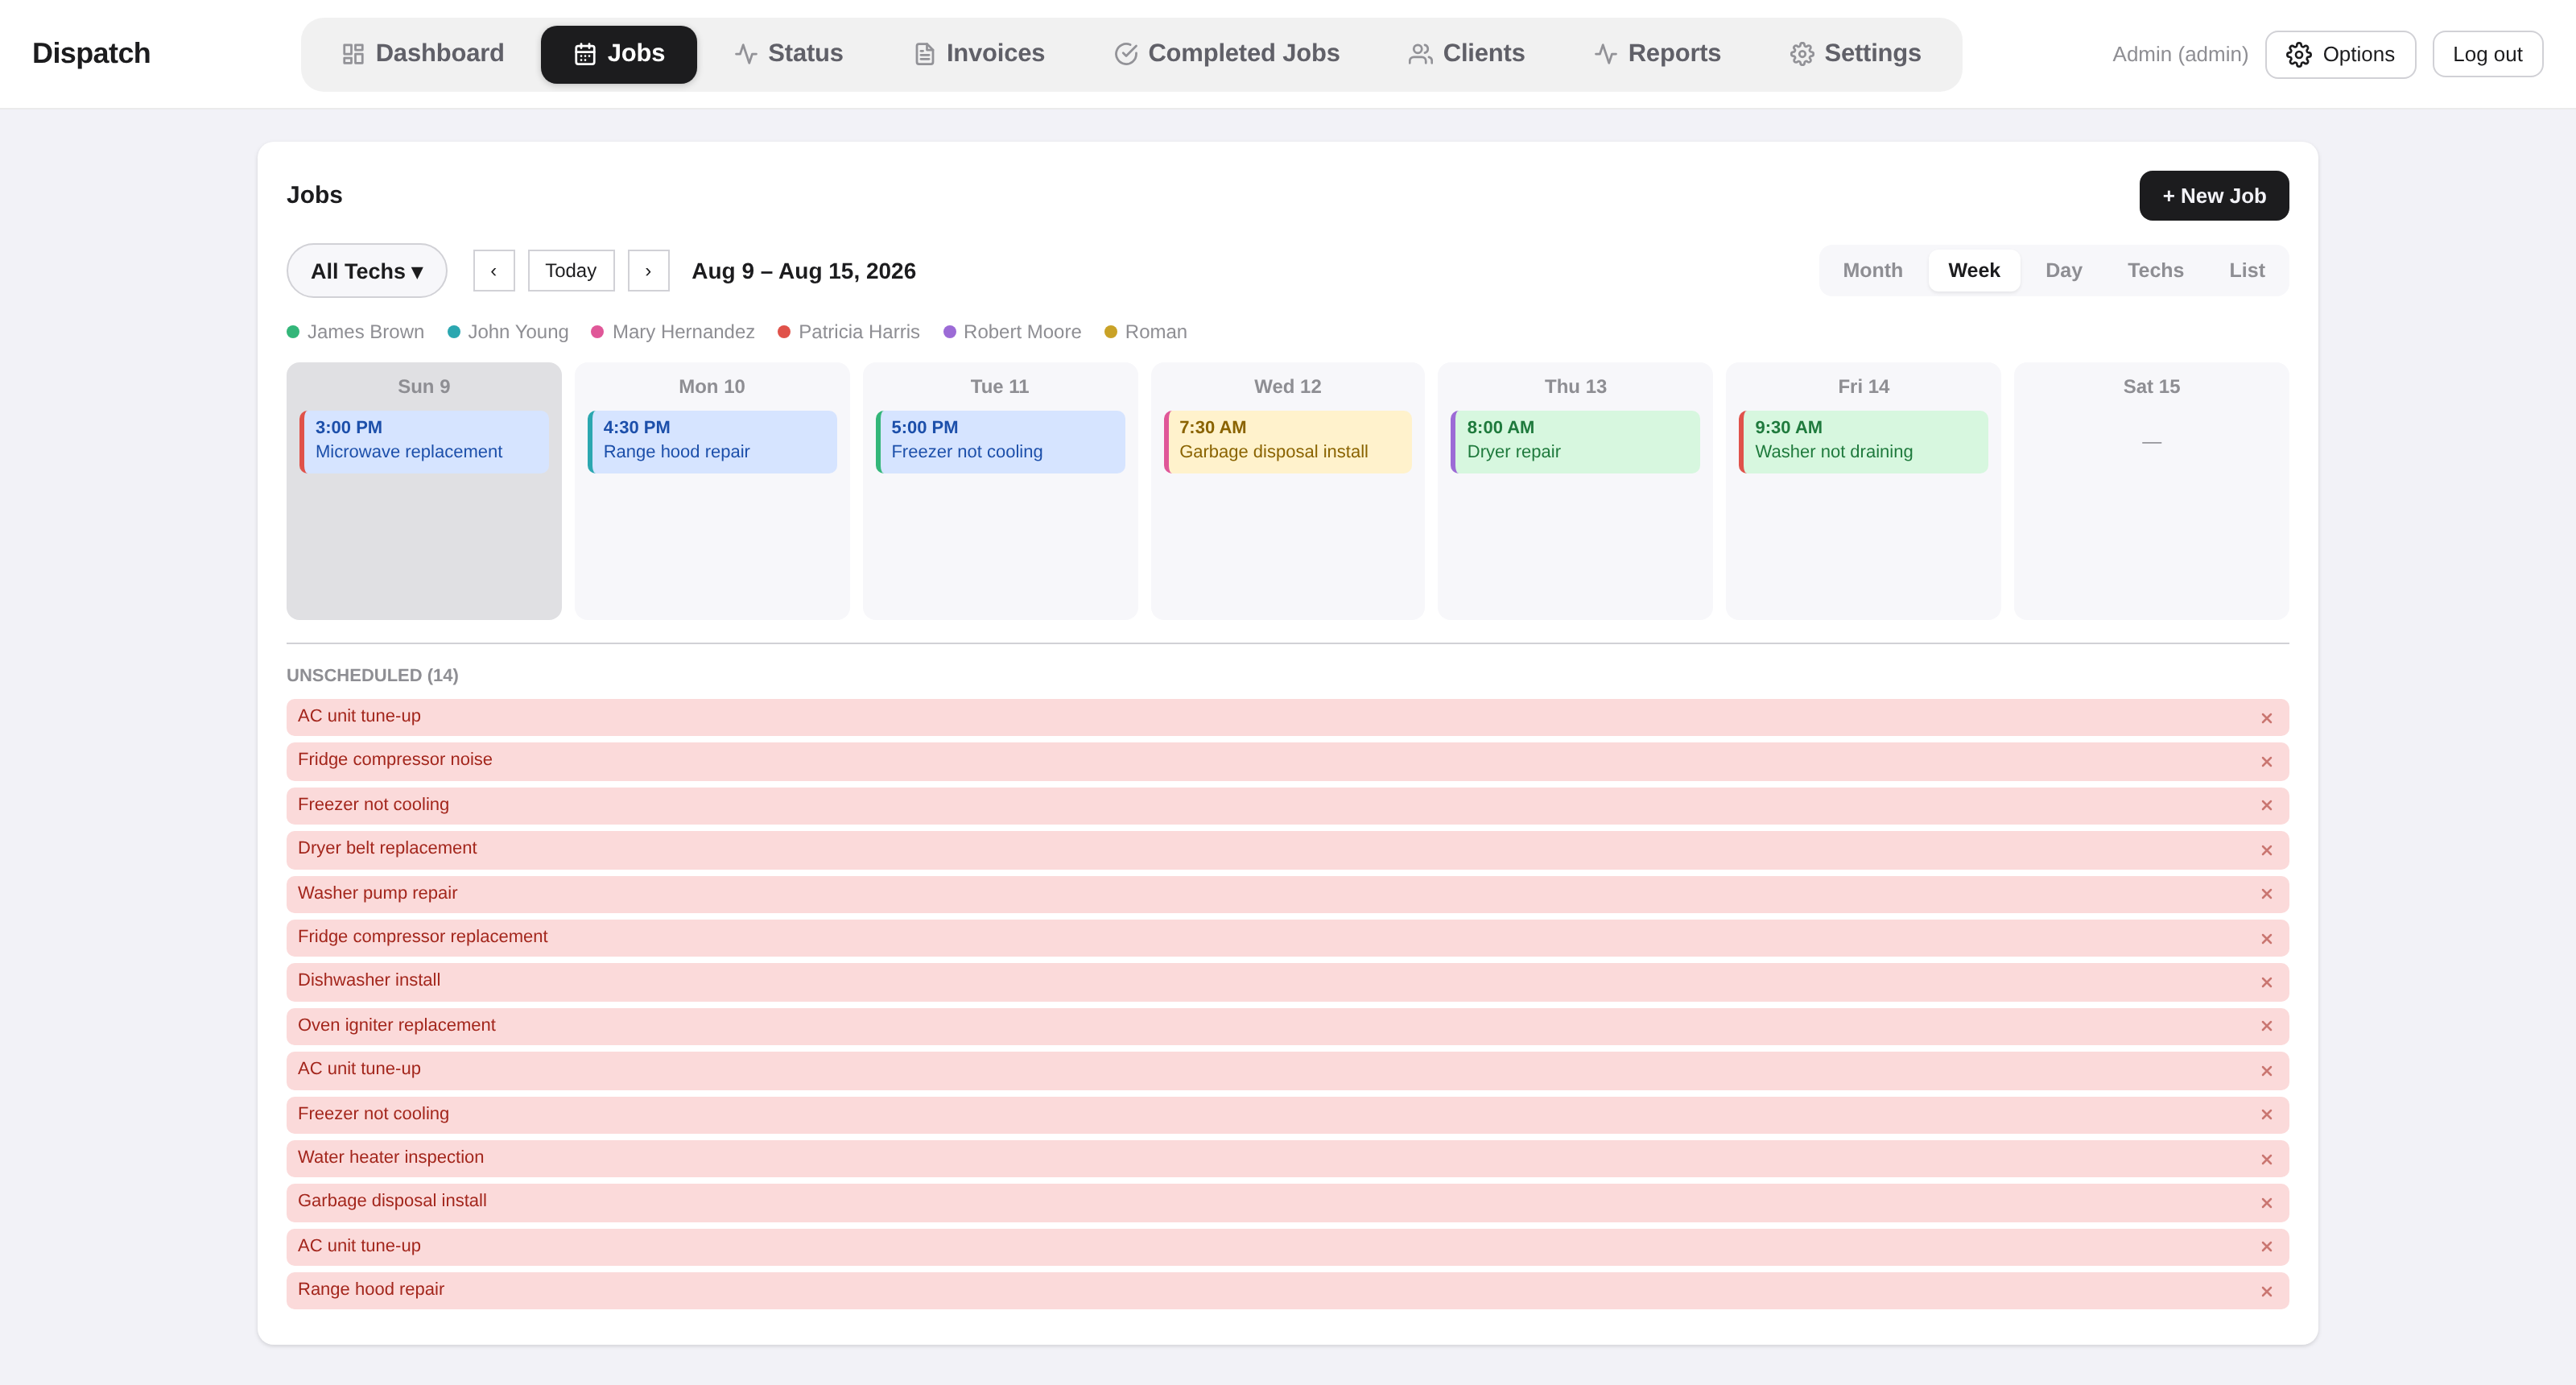Image resolution: width=2576 pixels, height=1385 pixels.
Task: Click the Options gear icon
Action: [2299, 54]
